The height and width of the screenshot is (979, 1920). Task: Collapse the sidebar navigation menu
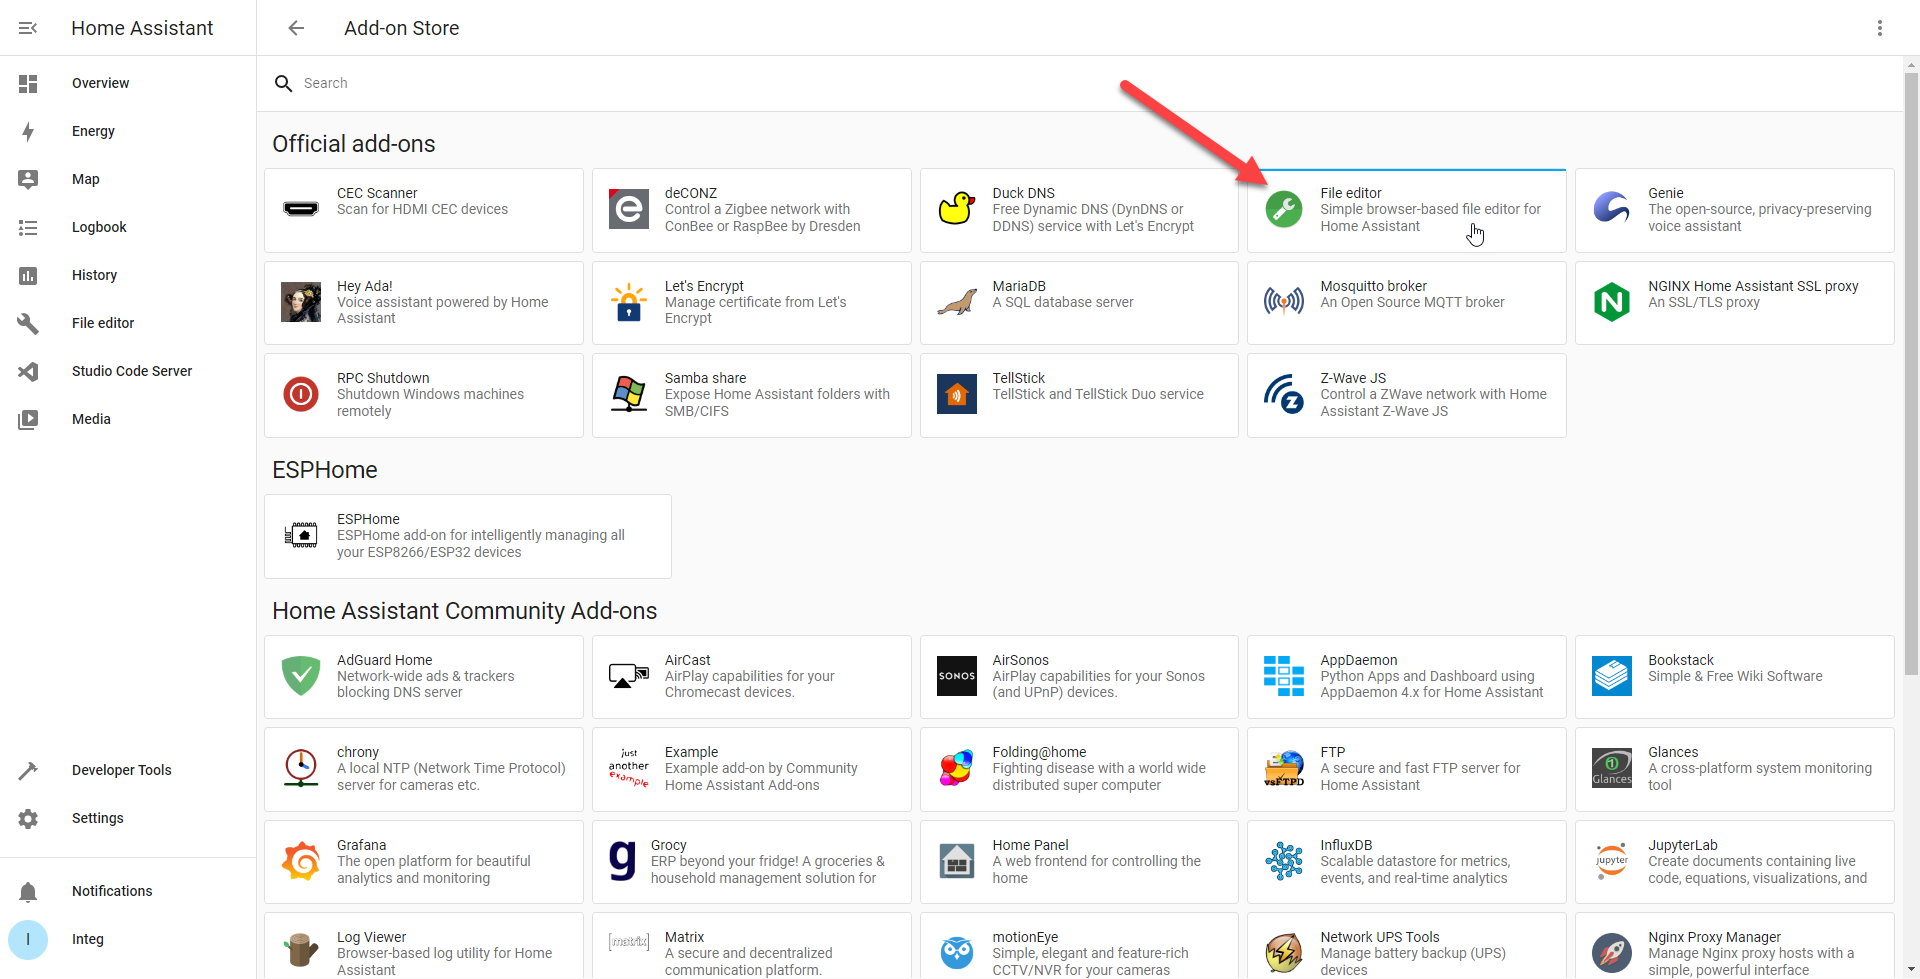28,28
